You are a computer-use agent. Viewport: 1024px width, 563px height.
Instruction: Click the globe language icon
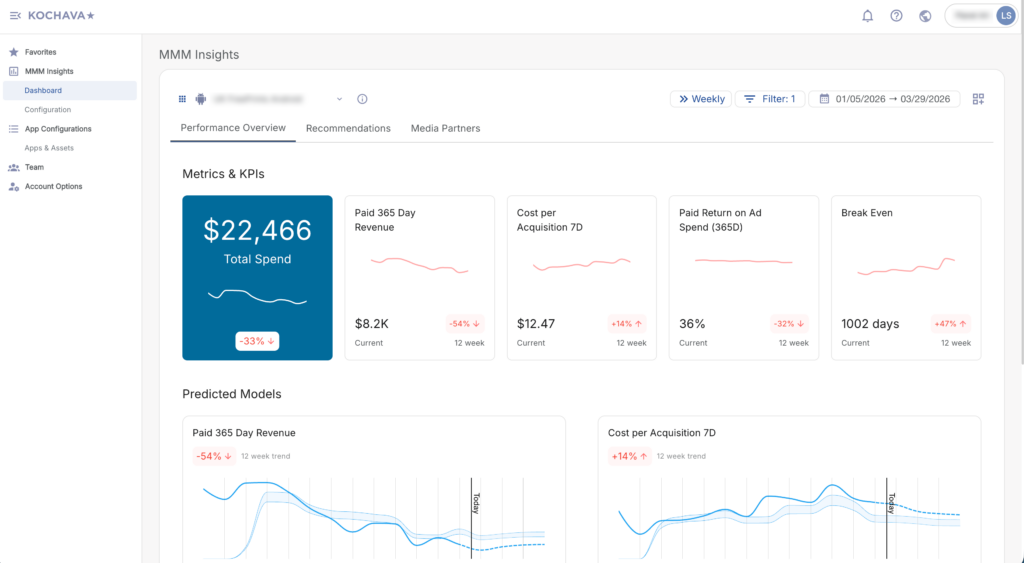925,15
